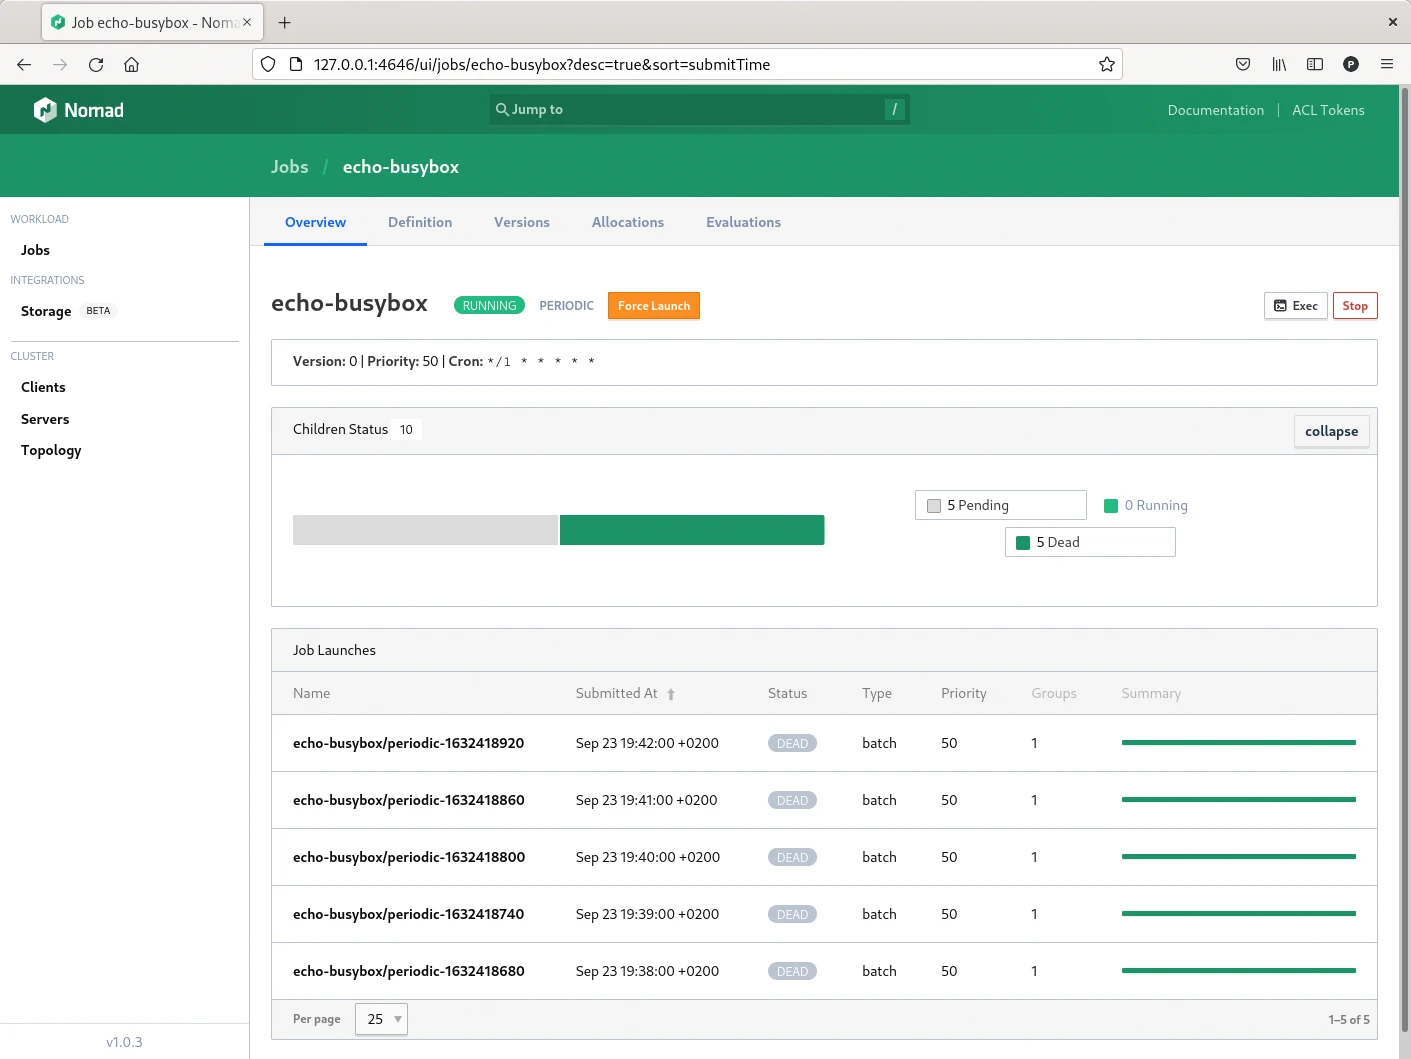Image resolution: width=1411 pixels, height=1059 pixels.
Task: Switch to the Definition tab
Action: (420, 222)
